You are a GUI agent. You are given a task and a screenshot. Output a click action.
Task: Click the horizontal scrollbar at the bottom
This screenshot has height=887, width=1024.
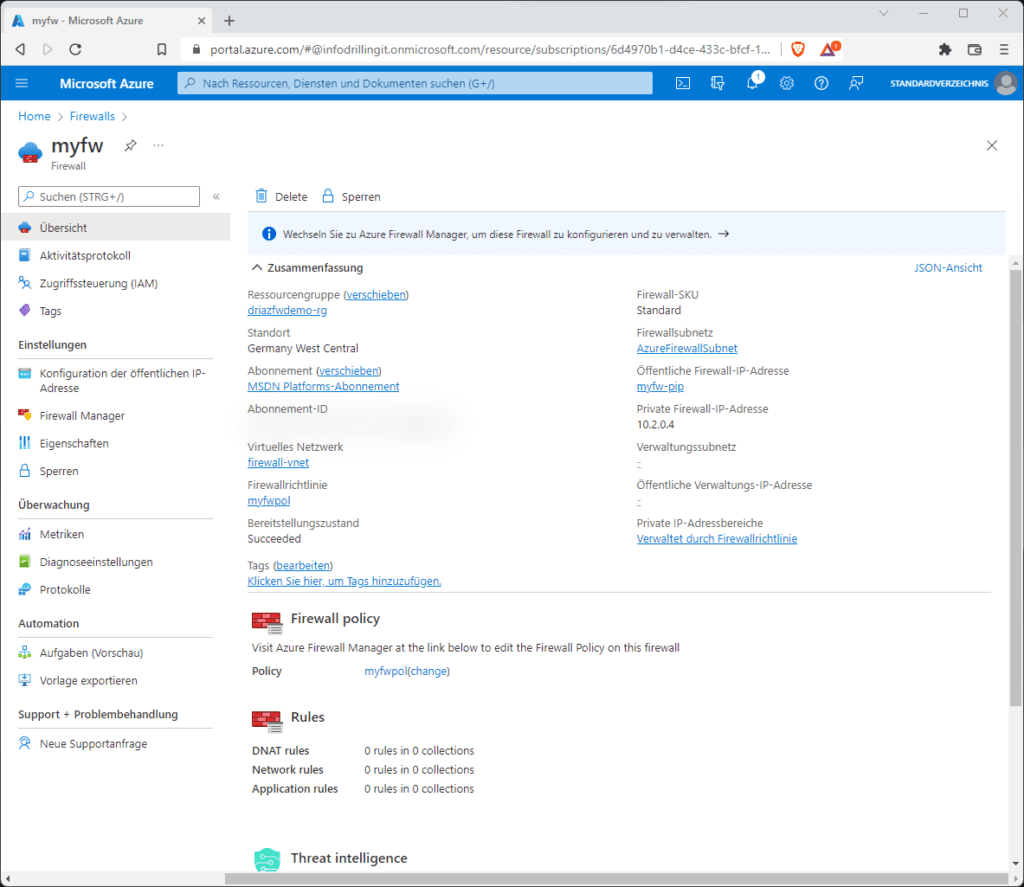click(x=616, y=879)
